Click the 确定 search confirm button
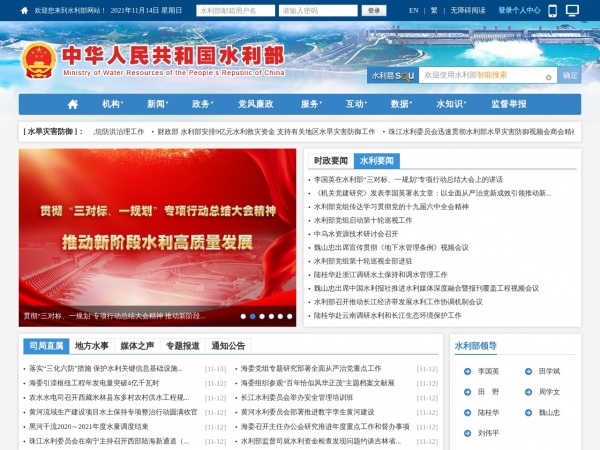The width and height of the screenshot is (600, 450). 570,75
